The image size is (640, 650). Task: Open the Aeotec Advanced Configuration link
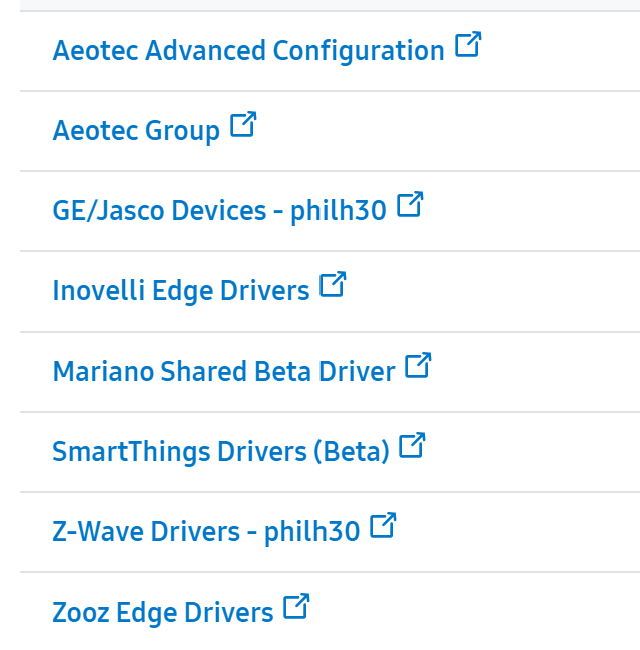(248, 50)
